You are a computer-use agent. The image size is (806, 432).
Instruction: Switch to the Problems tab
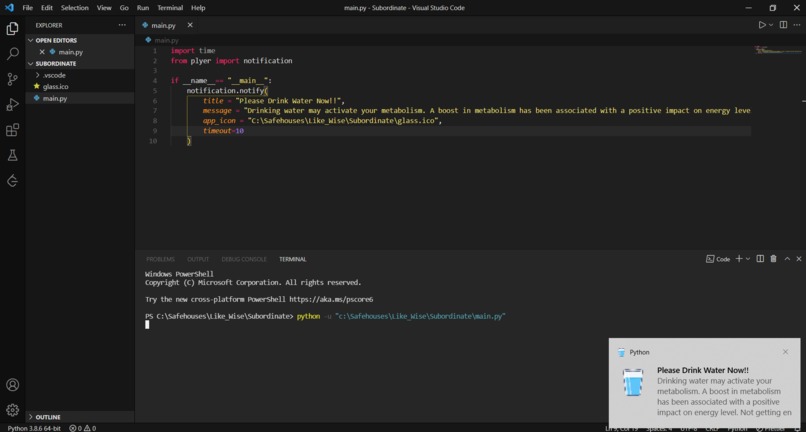tap(160, 259)
